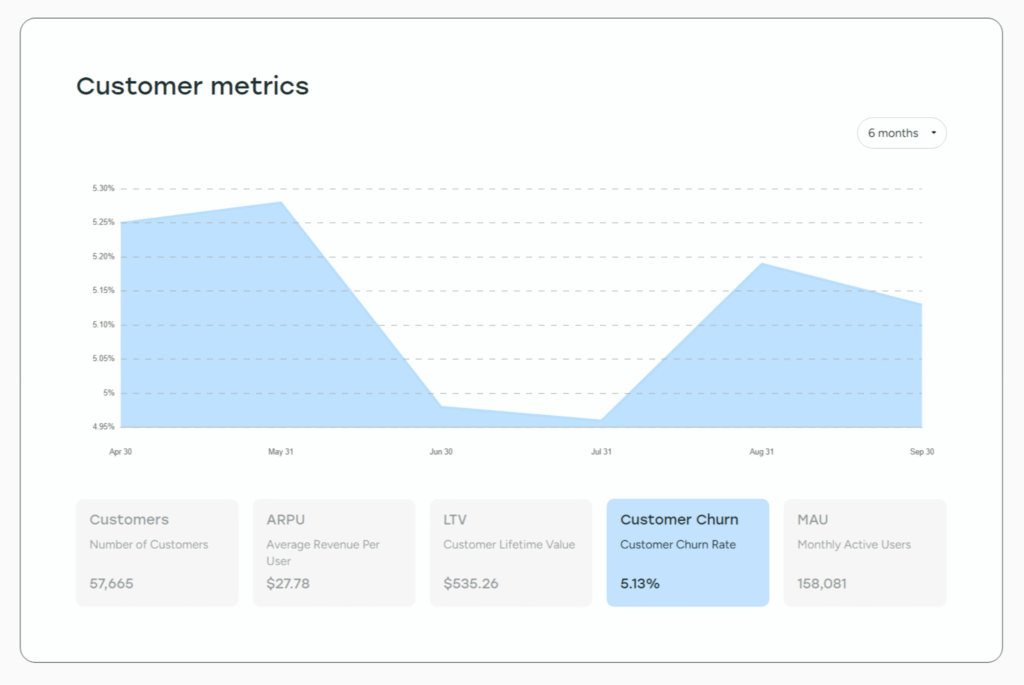
Task: Select the Jul 31 low point on the chart
Action: tap(601, 420)
